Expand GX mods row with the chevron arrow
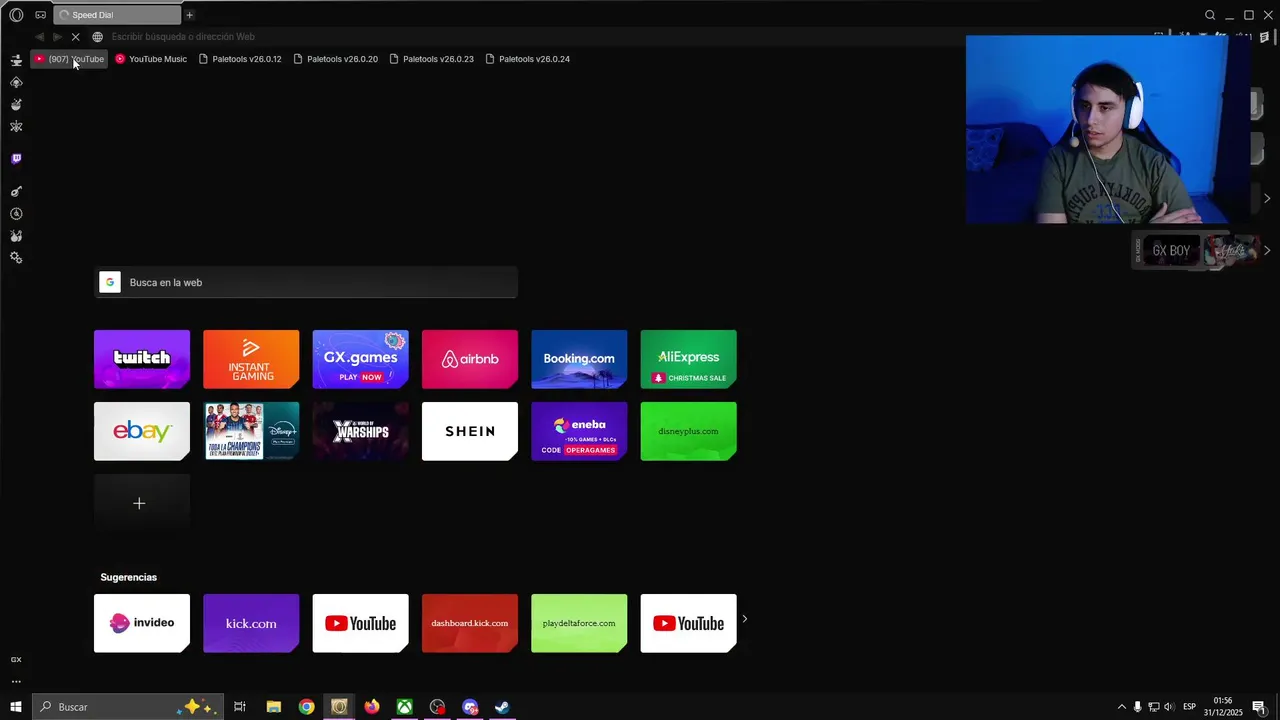Screen dimensions: 1280x720 [1267, 251]
